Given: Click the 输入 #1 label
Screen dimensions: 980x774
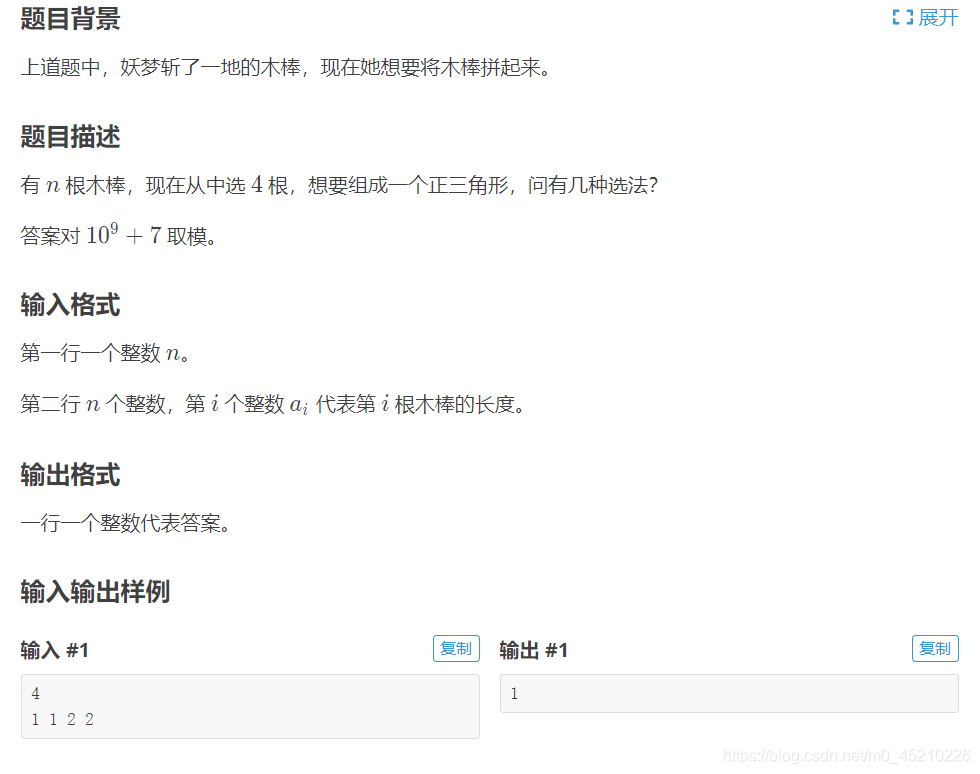Looking at the screenshot, I should pos(54,650).
